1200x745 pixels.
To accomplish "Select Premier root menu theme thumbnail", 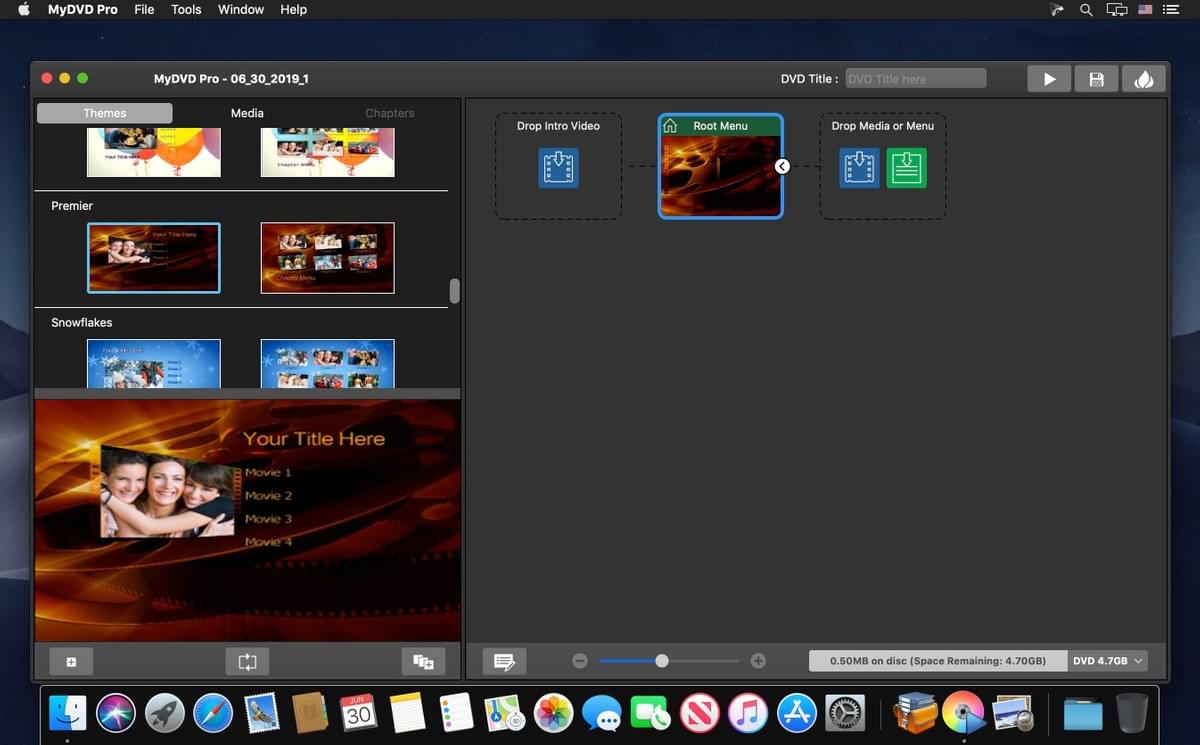I will [x=154, y=258].
